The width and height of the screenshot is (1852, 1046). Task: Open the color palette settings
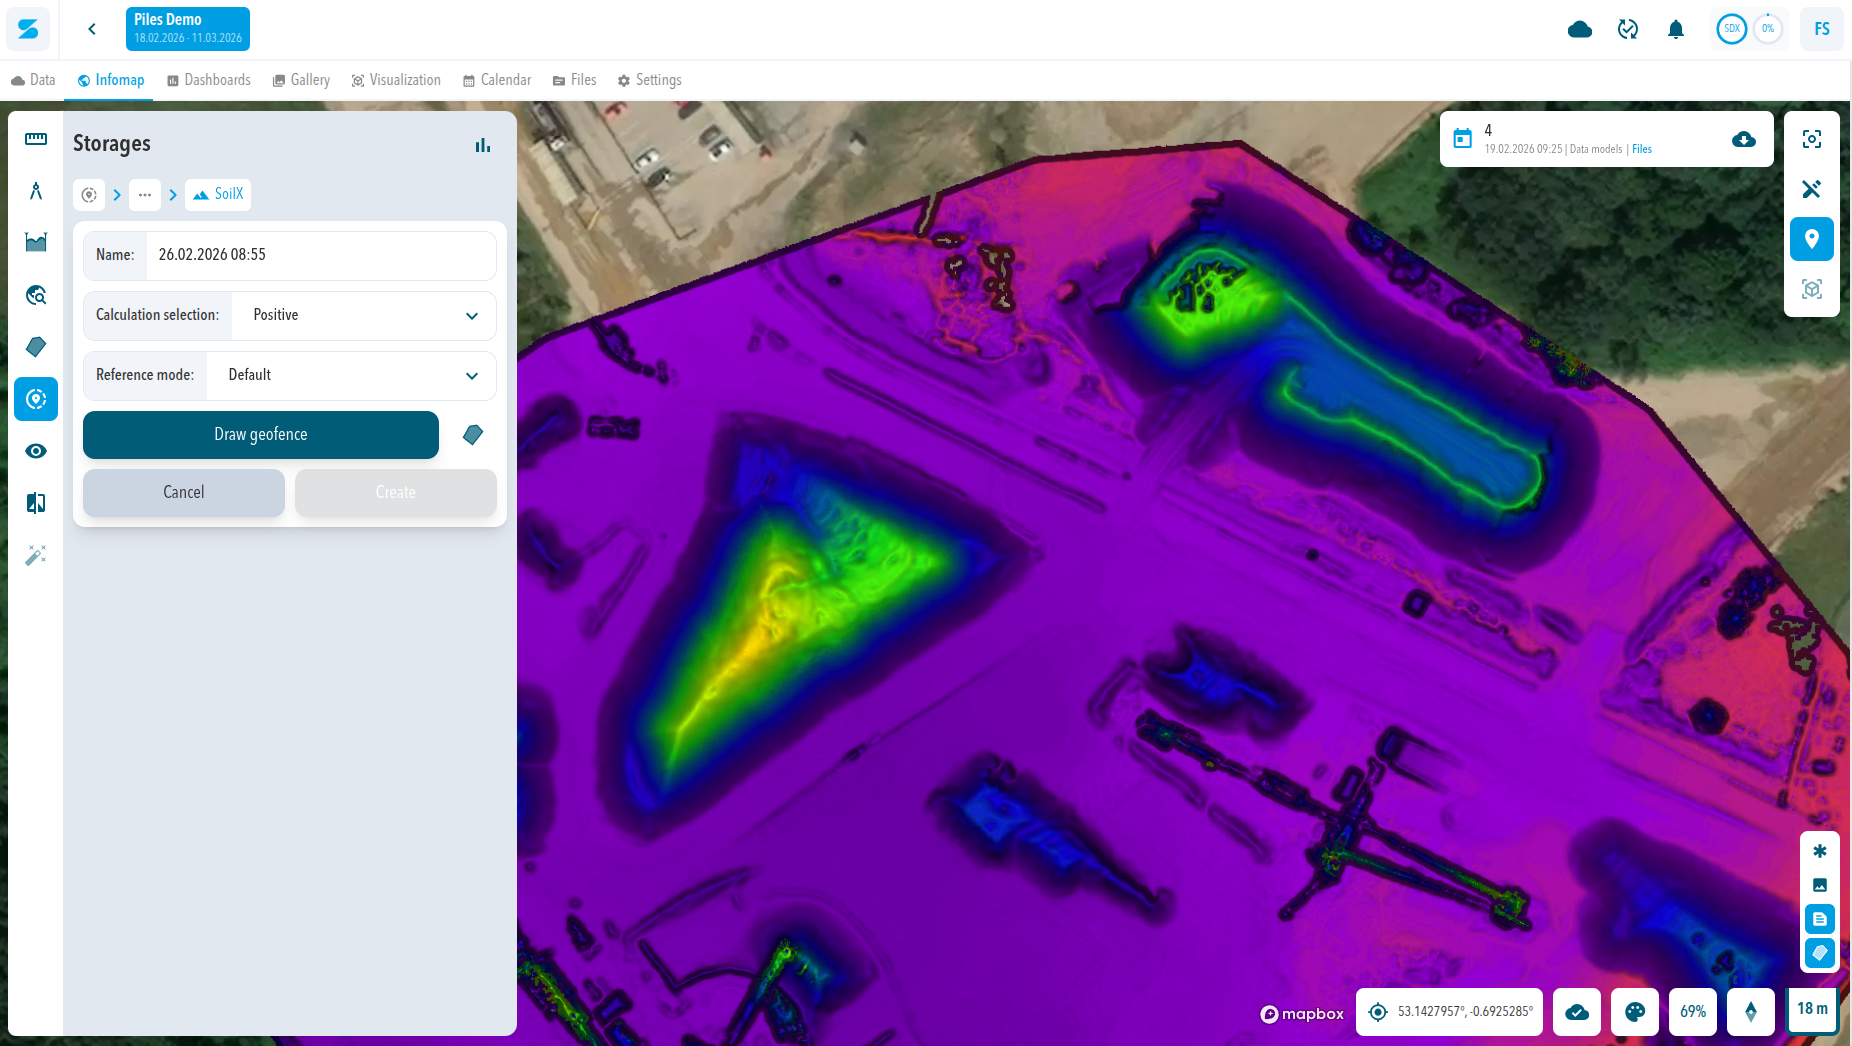pyautogui.click(x=1635, y=1012)
